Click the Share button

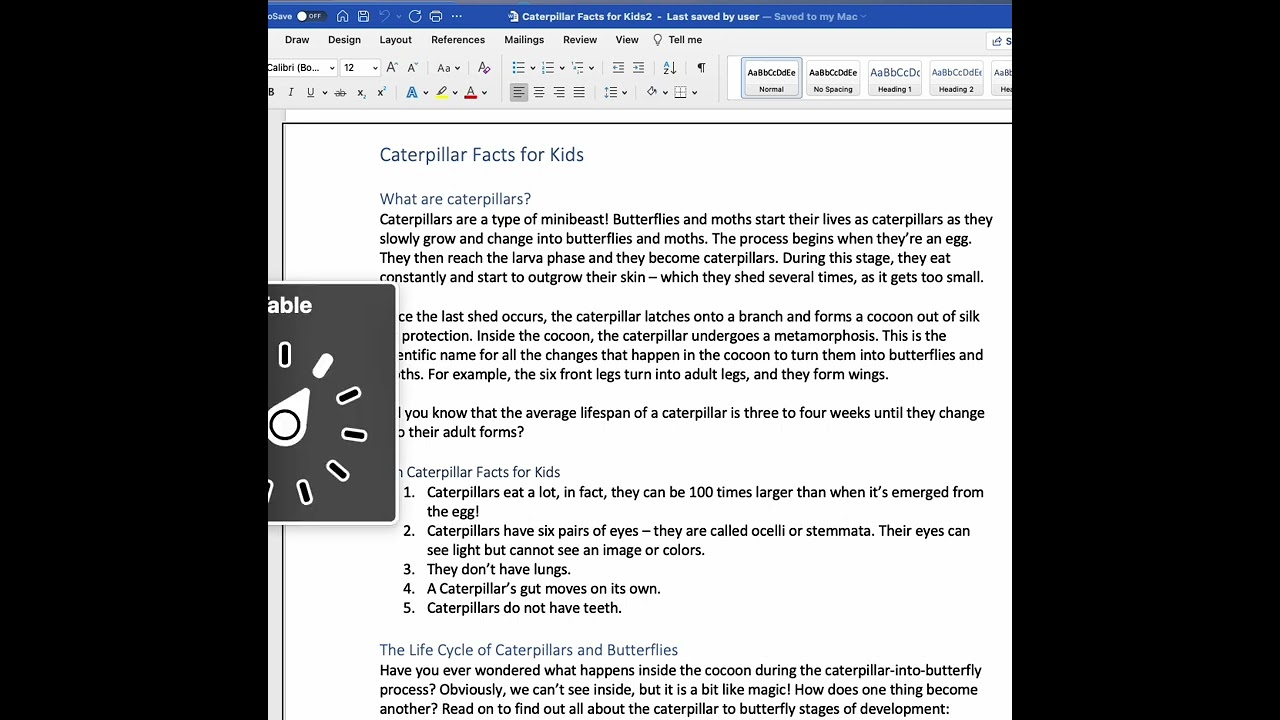(x=1000, y=41)
